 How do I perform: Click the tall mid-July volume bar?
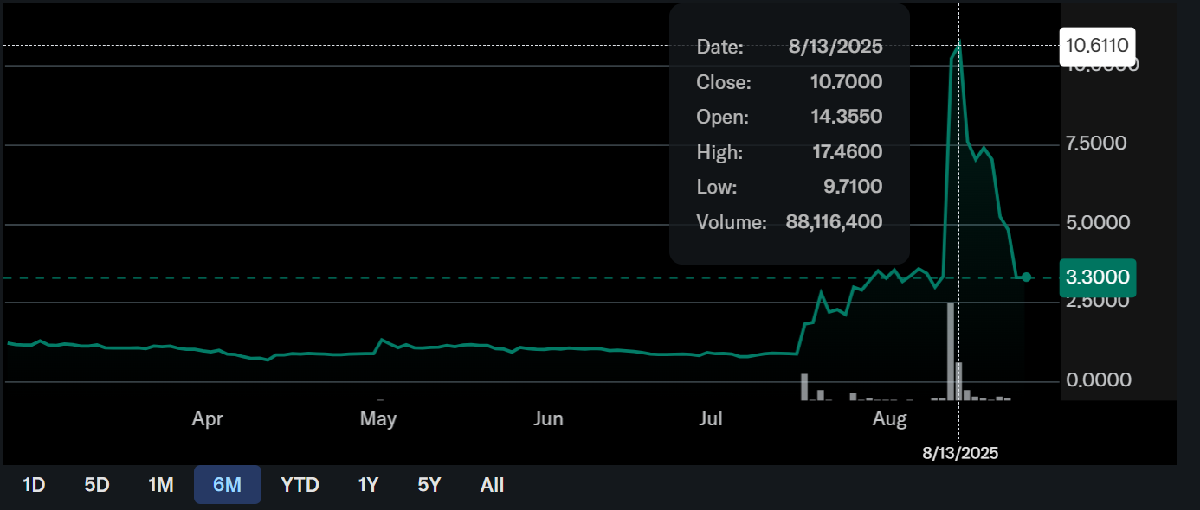[x=804, y=386]
